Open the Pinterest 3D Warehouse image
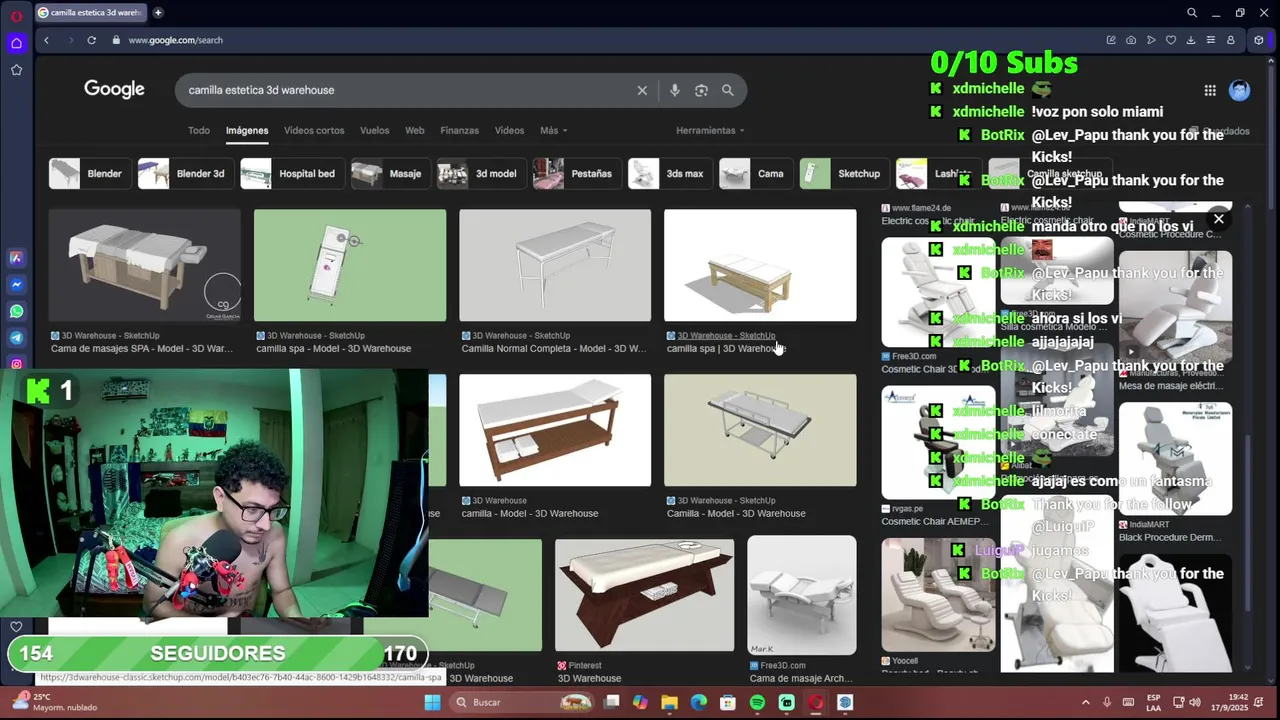This screenshot has height=720, width=1280. pyautogui.click(x=645, y=595)
